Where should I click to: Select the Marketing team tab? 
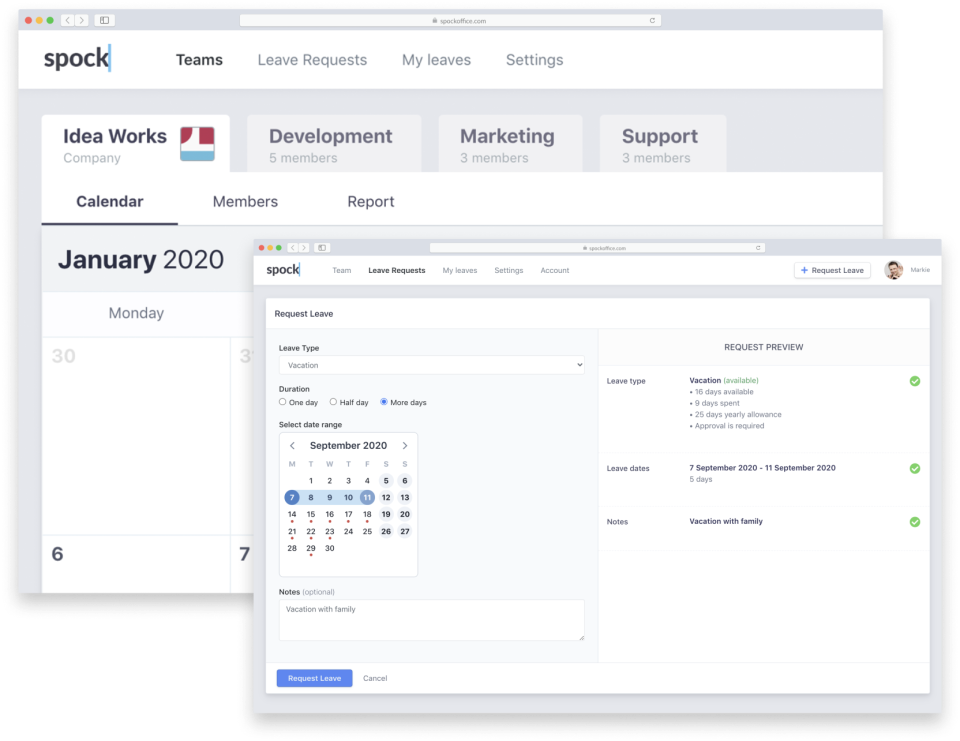coord(511,144)
